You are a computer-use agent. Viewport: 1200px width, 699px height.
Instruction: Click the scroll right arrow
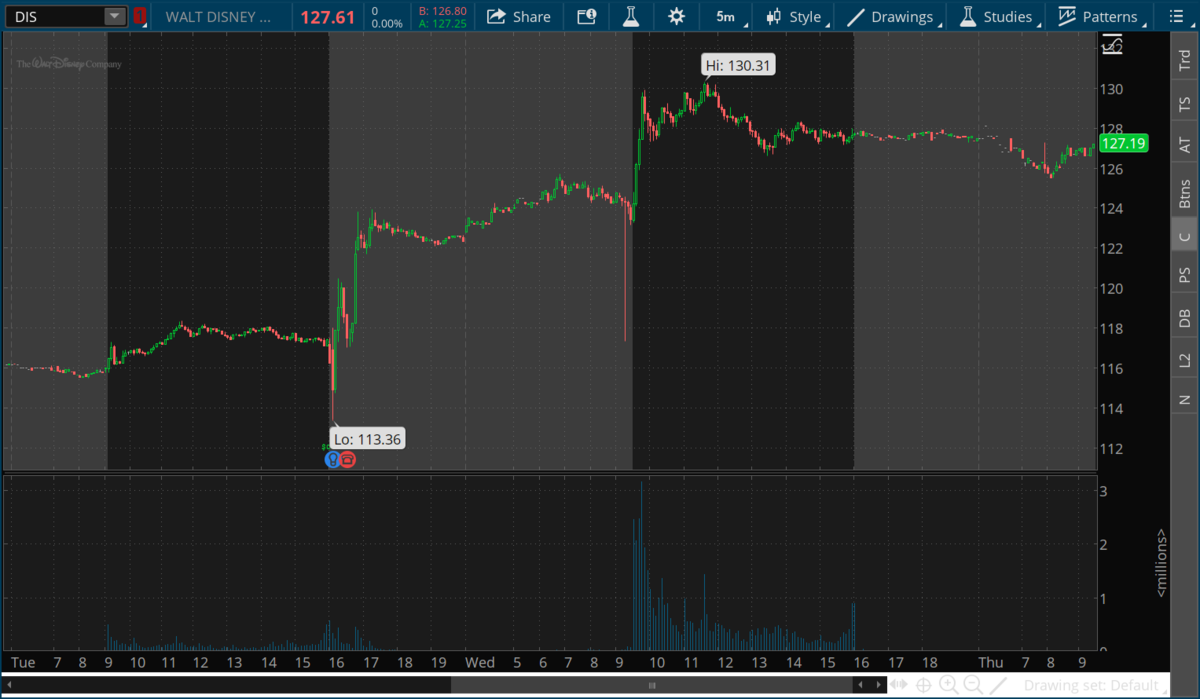pyautogui.click(x=879, y=685)
